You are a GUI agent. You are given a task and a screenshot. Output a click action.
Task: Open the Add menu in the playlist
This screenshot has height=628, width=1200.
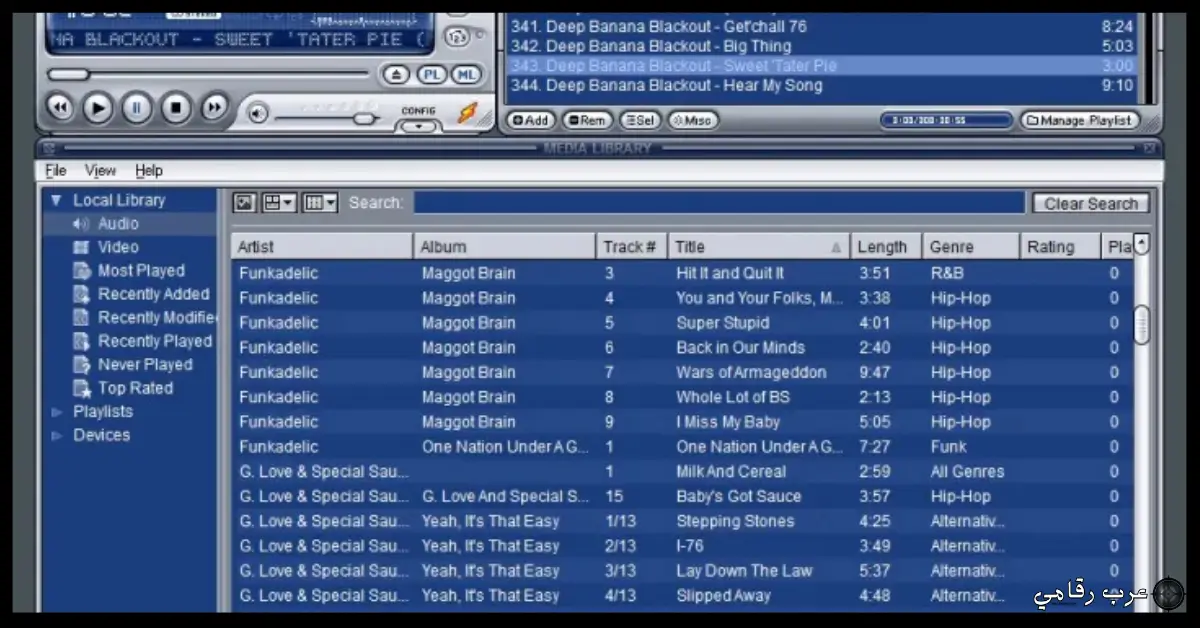pos(530,120)
